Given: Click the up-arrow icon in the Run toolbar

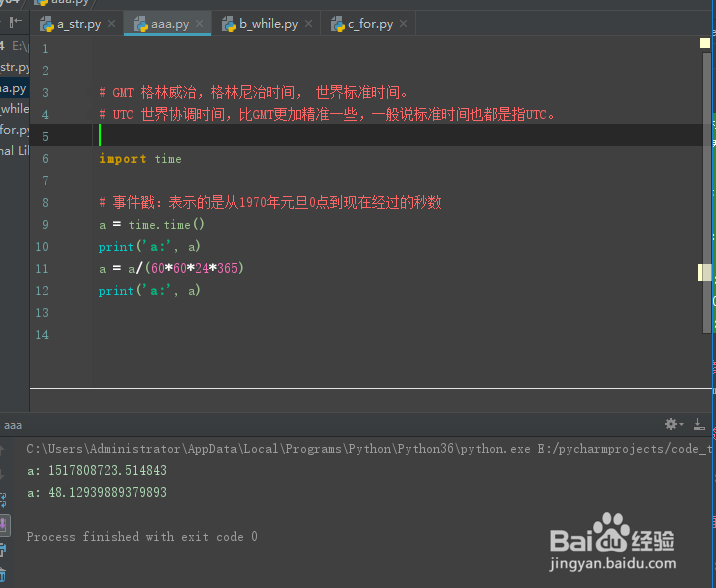Looking at the screenshot, I should tap(2, 450).
